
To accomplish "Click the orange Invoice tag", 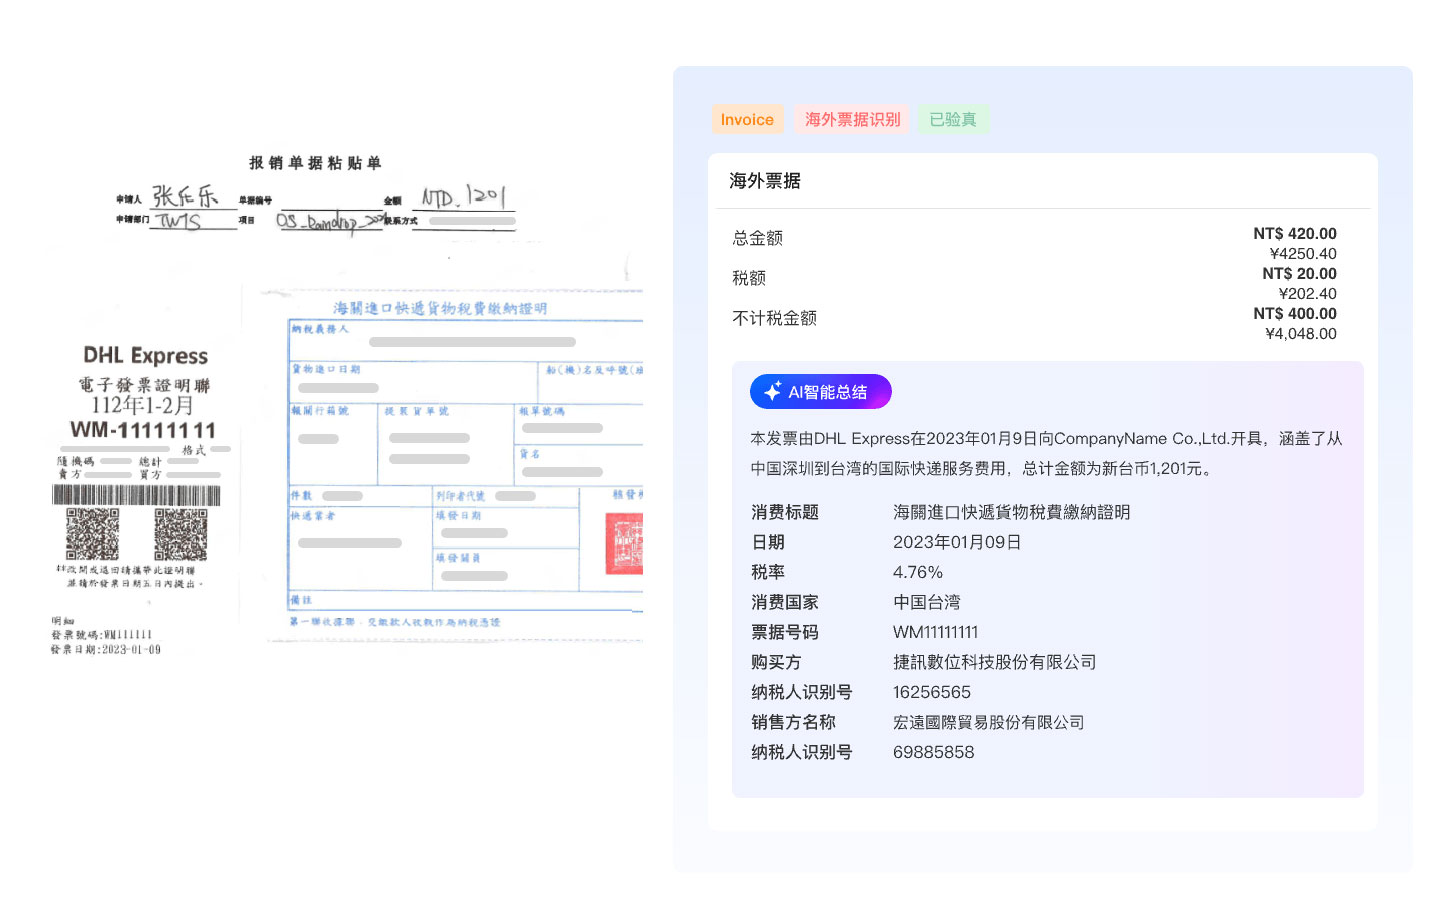I will coord(747,119).
